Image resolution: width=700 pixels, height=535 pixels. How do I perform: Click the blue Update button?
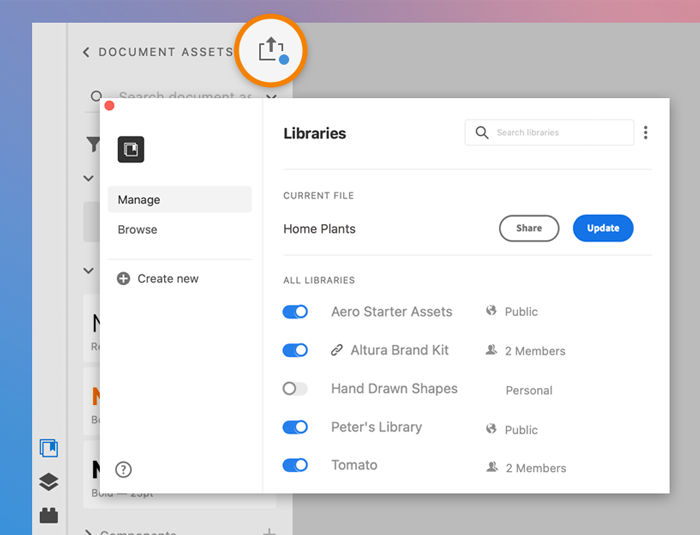click(x=603, y=228)
